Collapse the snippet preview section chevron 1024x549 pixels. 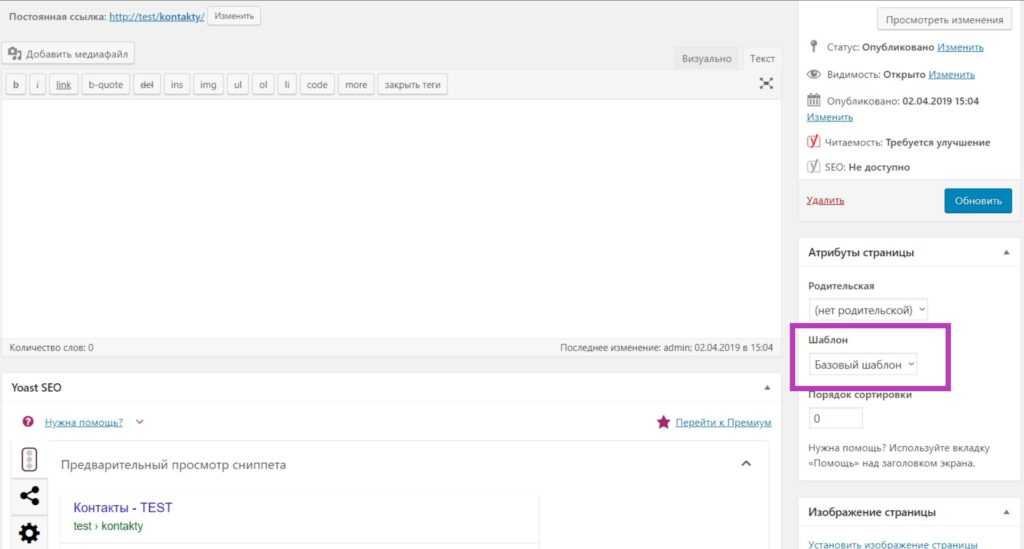coord(746,463)
